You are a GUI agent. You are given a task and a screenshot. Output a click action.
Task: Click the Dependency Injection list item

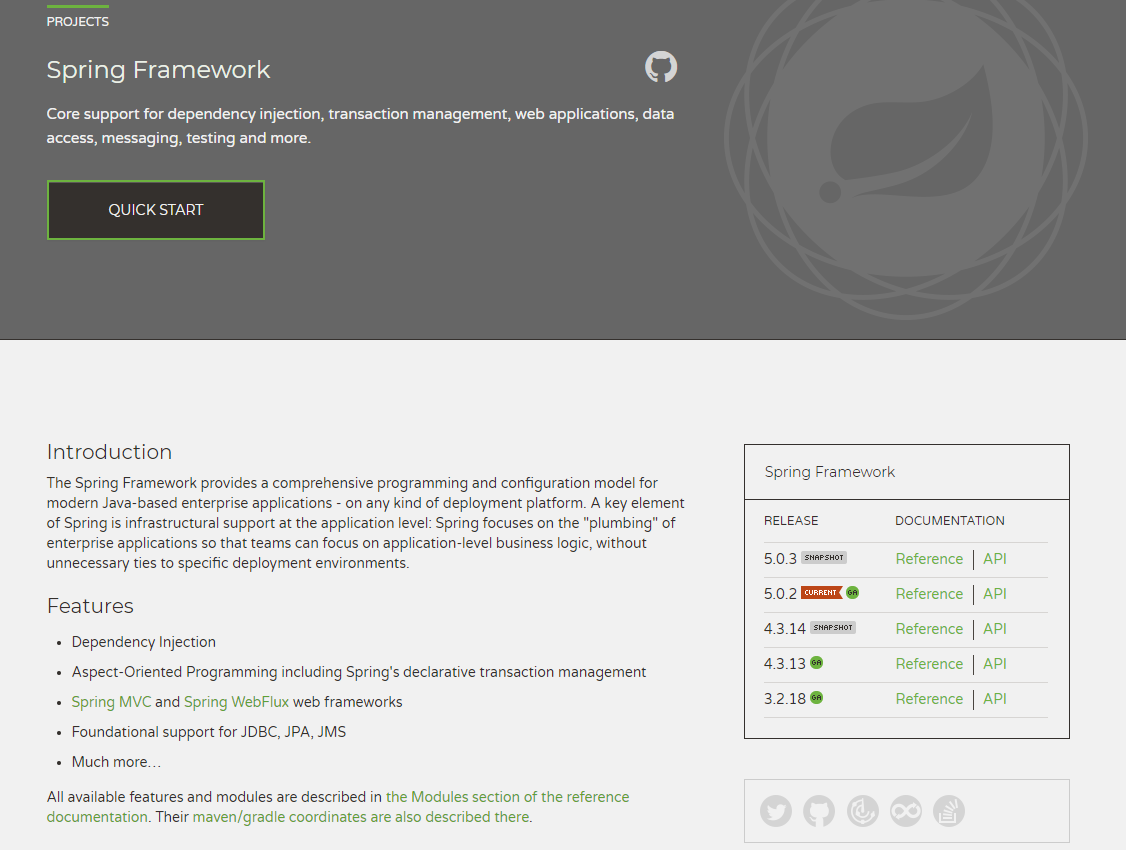[144, 642]
